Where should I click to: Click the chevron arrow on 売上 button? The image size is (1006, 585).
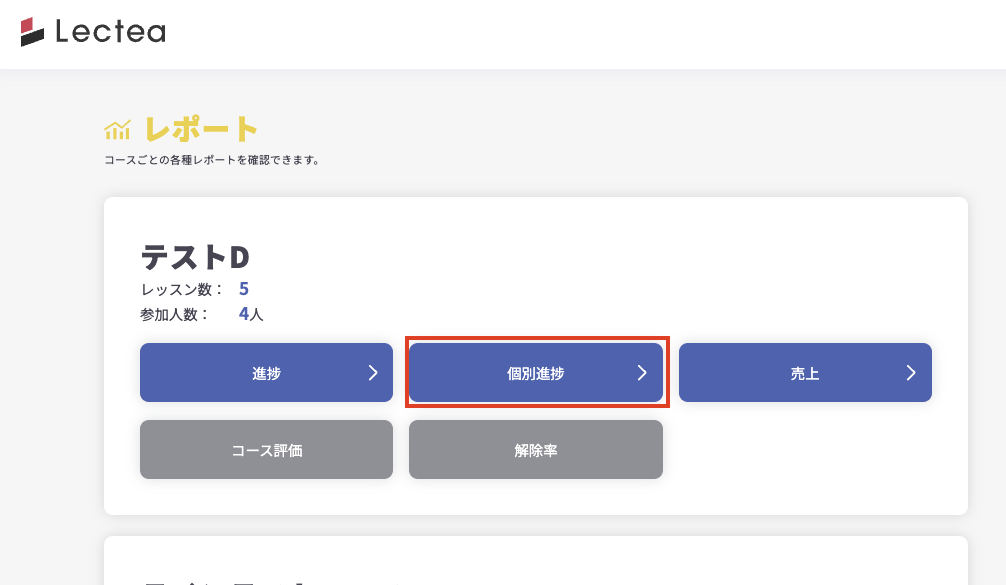(911, 373)
